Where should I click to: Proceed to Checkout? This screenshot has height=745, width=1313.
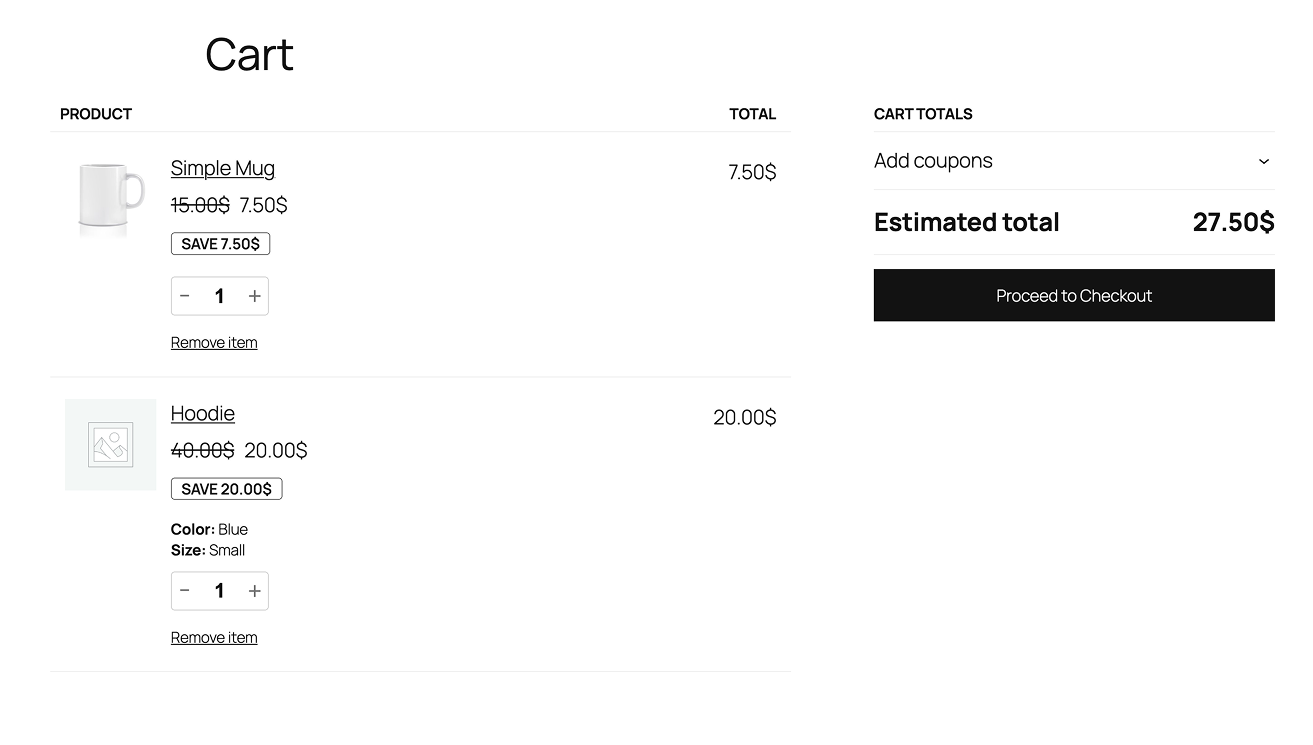click(1074, 295)
